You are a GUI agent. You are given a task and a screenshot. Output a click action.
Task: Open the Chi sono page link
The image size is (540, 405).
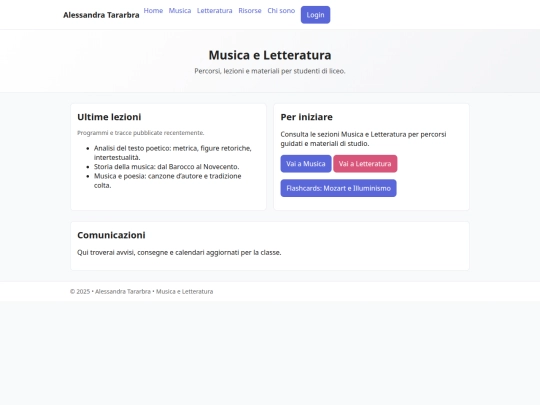point(281,11)
